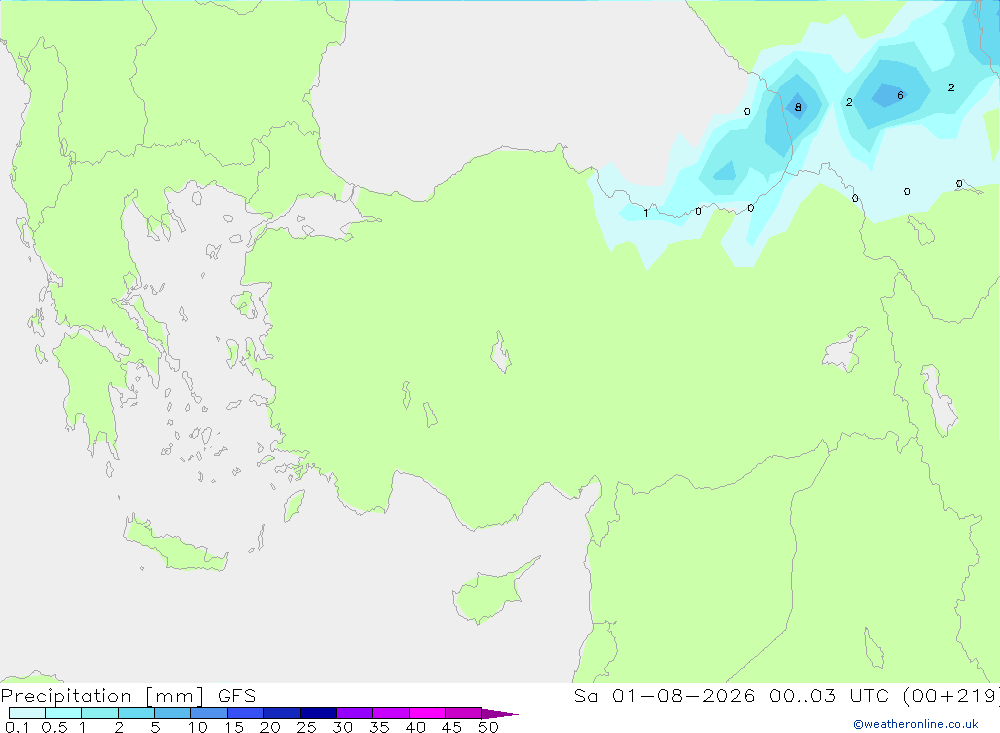Click the "0.5" legend scale label
This screenshot has width=1000, height=733.
coord(55,727)
